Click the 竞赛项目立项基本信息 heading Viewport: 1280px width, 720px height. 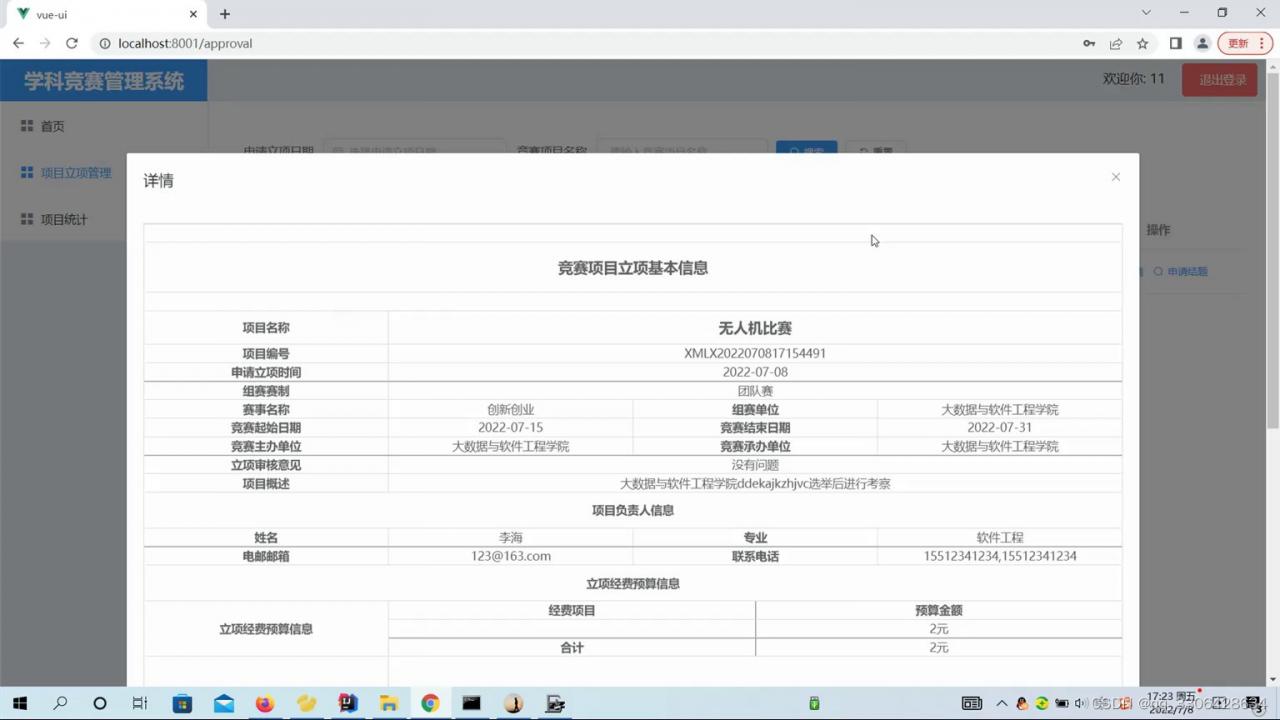pyautogui.click(x=633, y=268)
